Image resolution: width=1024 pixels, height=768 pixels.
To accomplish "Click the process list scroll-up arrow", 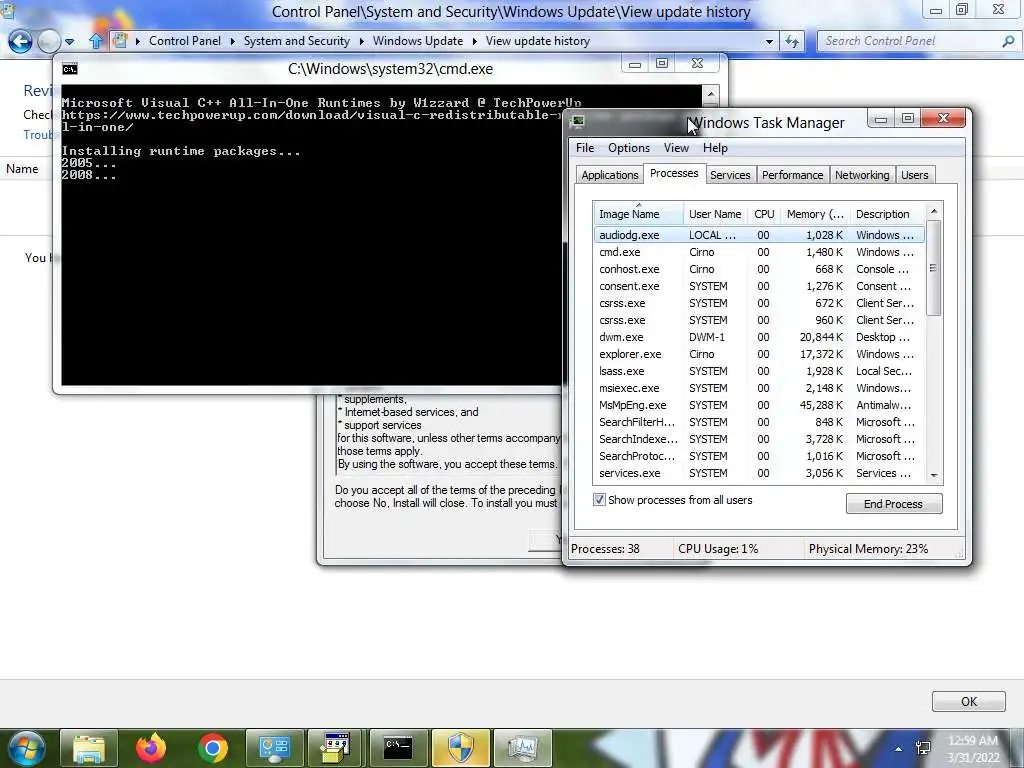I will pyautogui.click(x=934, y=212).
